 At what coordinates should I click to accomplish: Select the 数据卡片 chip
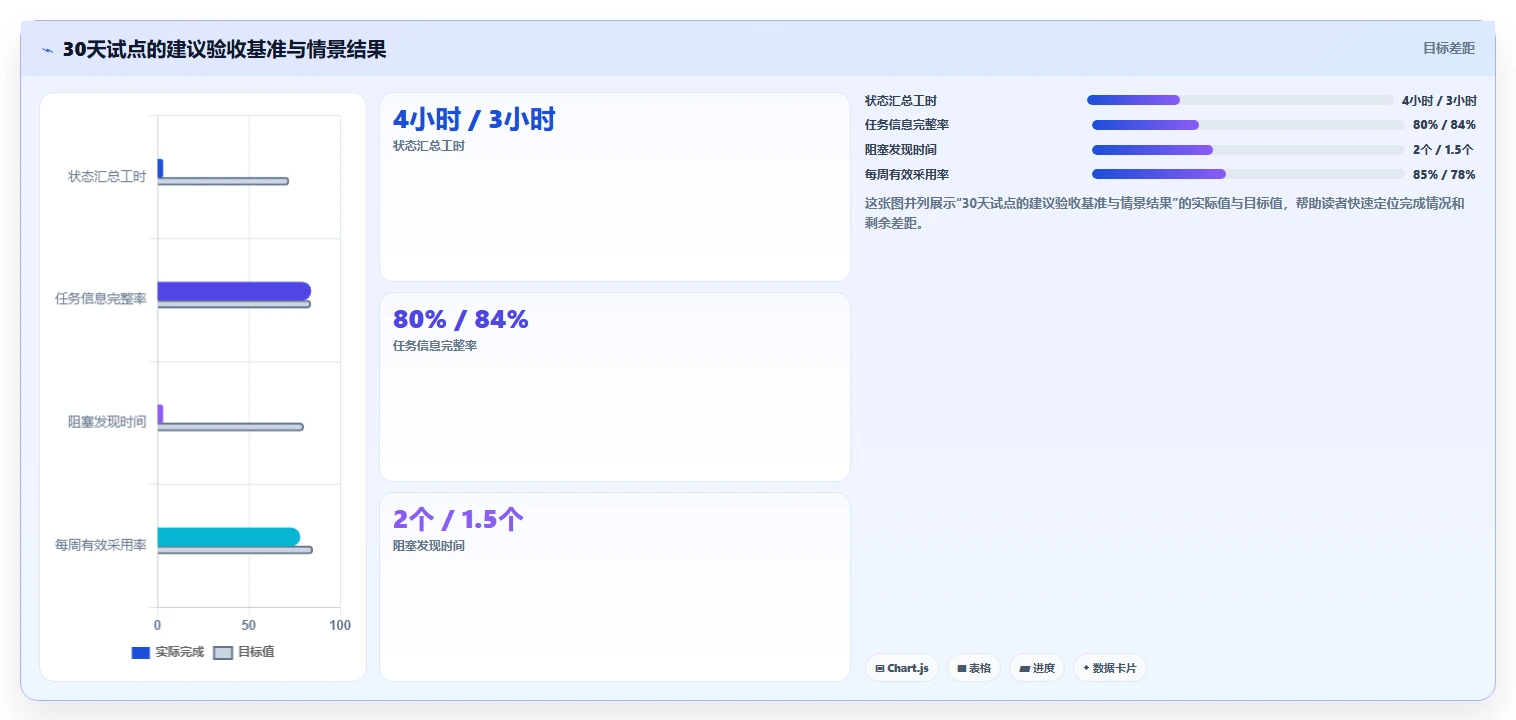tap(1109, 668)
